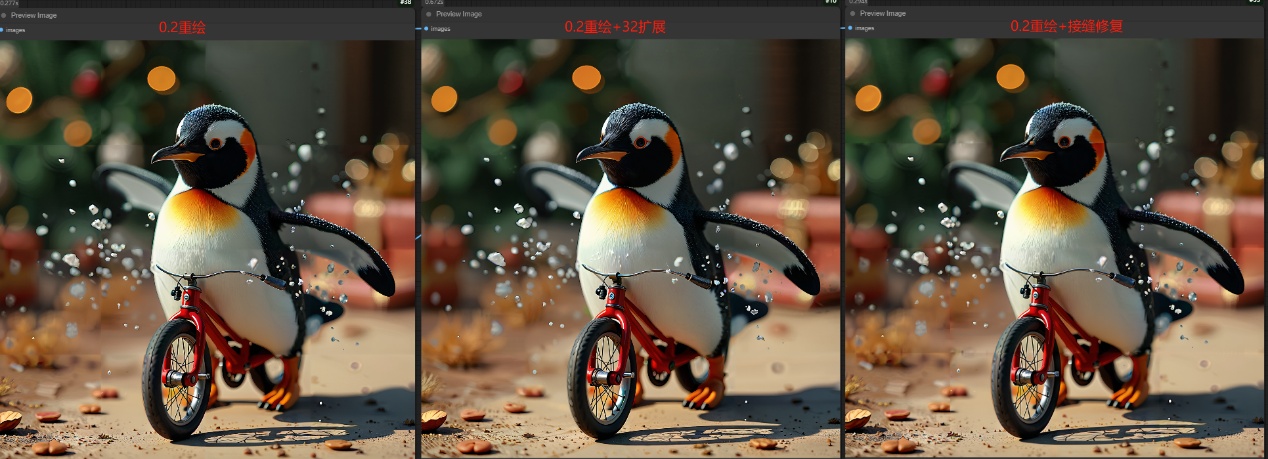Click the images input socket on the third node

click(x=848, y=28)
